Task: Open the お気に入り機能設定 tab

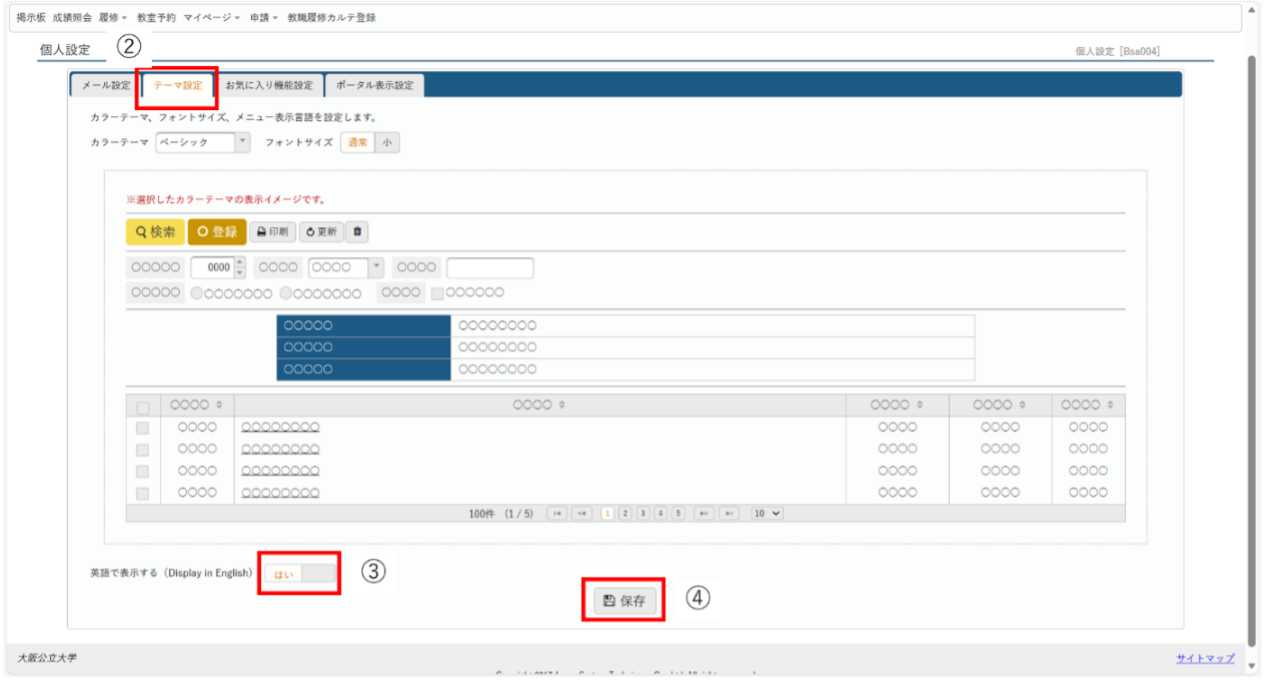Action: tap(269, 86)
